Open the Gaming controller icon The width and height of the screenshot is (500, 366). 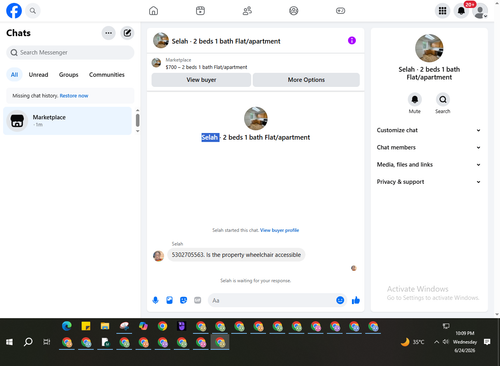tap(340, 11)
